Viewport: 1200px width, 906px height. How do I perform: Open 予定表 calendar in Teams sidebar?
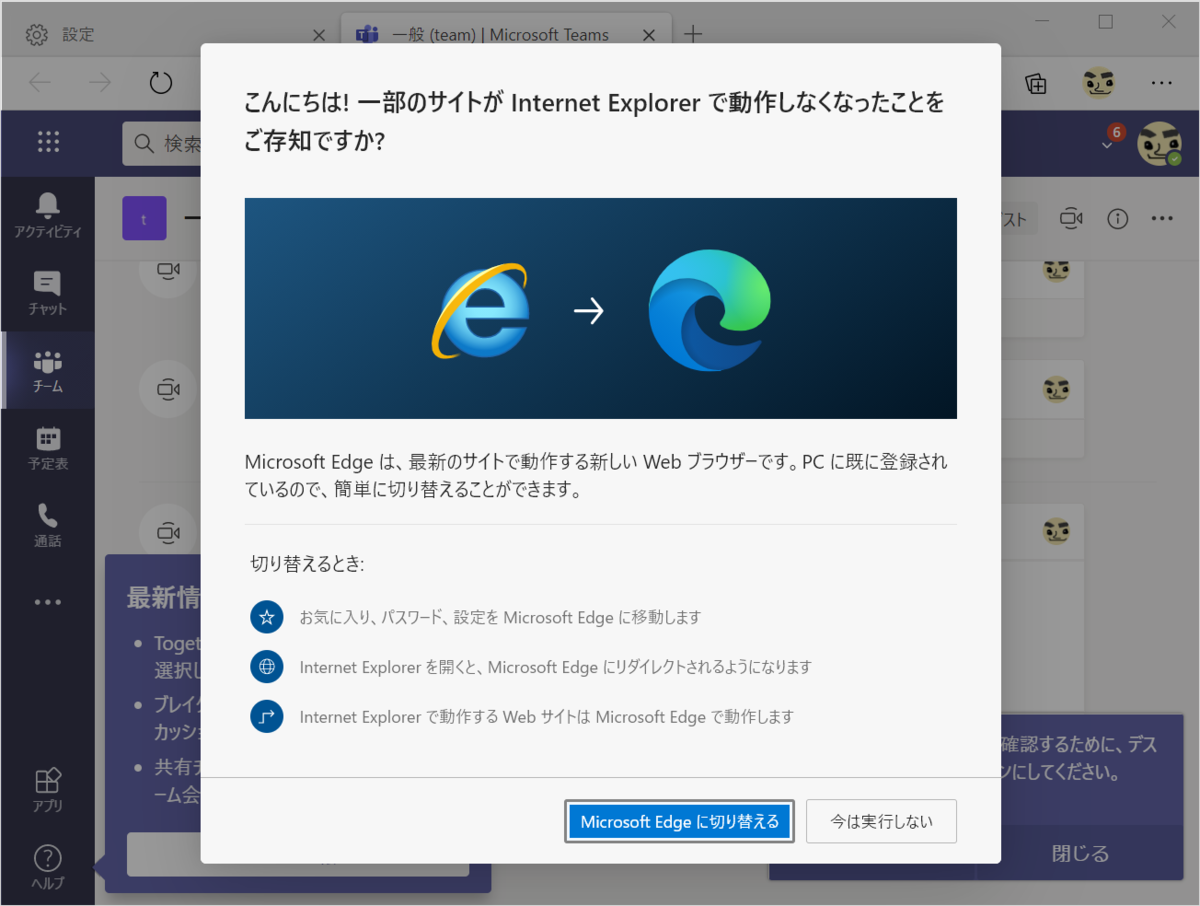48,448
